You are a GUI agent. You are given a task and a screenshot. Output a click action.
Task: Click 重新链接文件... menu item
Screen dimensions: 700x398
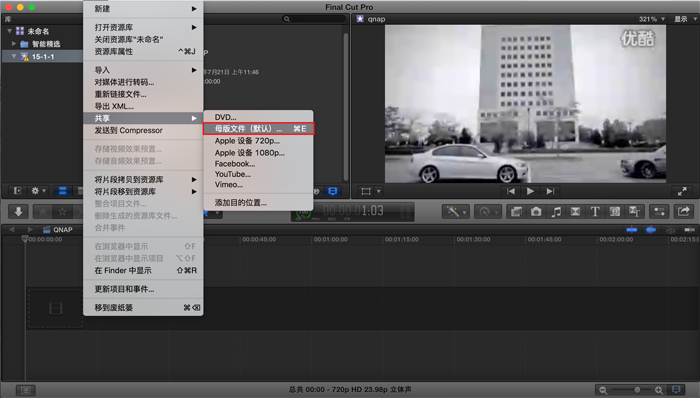coord(143,94)
